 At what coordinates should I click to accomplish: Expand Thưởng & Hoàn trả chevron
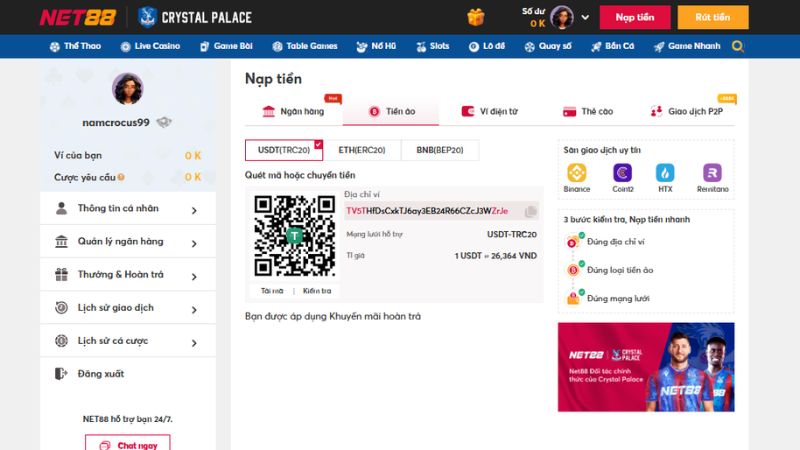[x=194, y=277]
